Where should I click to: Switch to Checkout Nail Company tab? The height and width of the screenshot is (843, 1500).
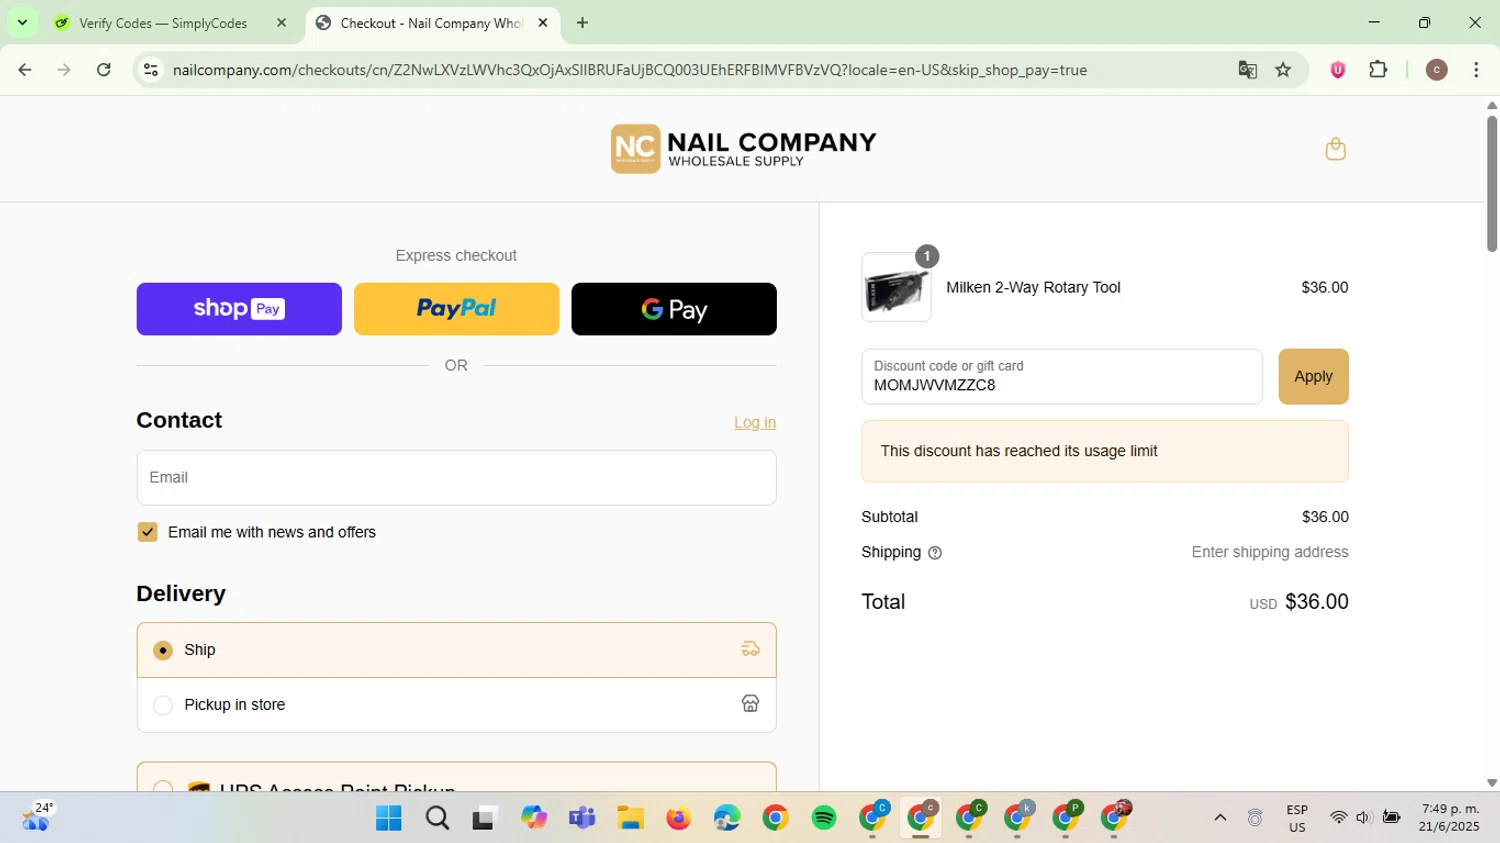click(433, 23)
